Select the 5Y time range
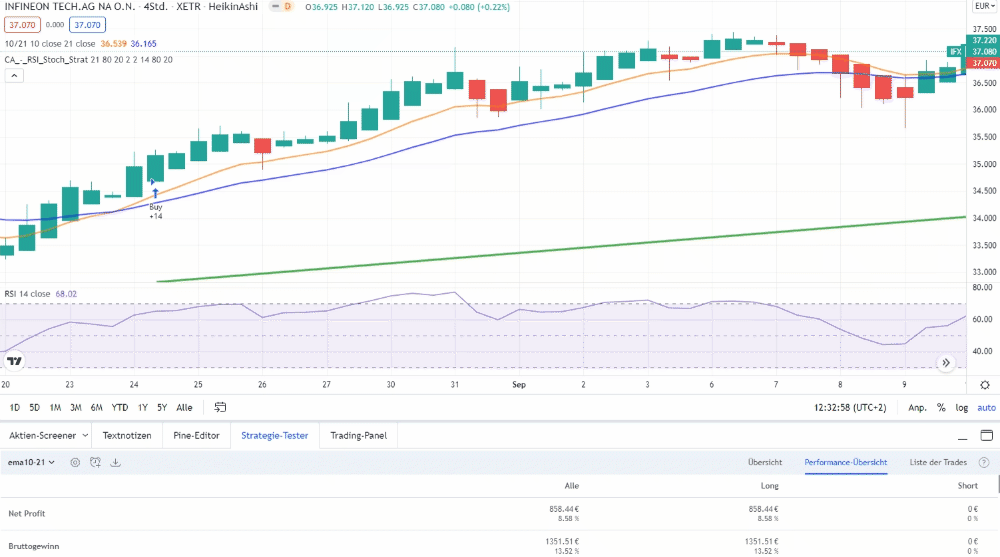The width and height of the screenshot is (1000, 557). 162,408
